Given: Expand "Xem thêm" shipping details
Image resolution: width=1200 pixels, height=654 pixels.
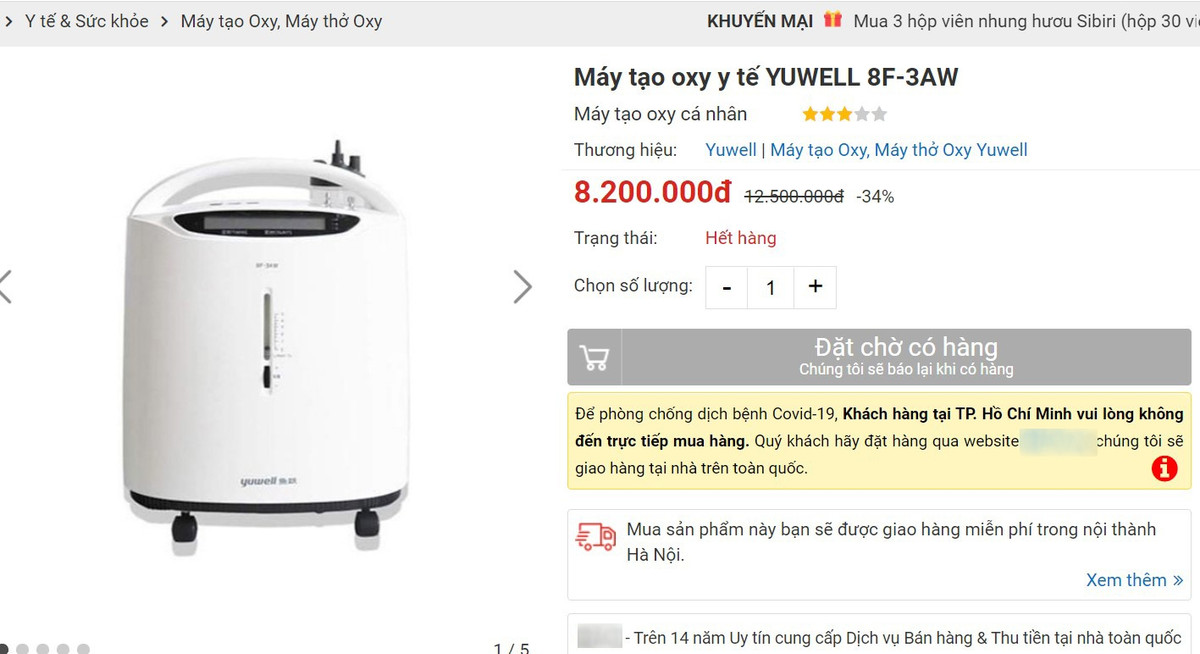Looking at the screenshot, I should point(1134,580).
